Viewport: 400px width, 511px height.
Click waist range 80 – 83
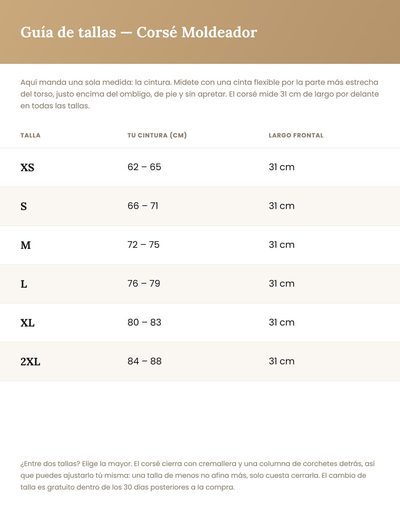(x=144, y=322)
